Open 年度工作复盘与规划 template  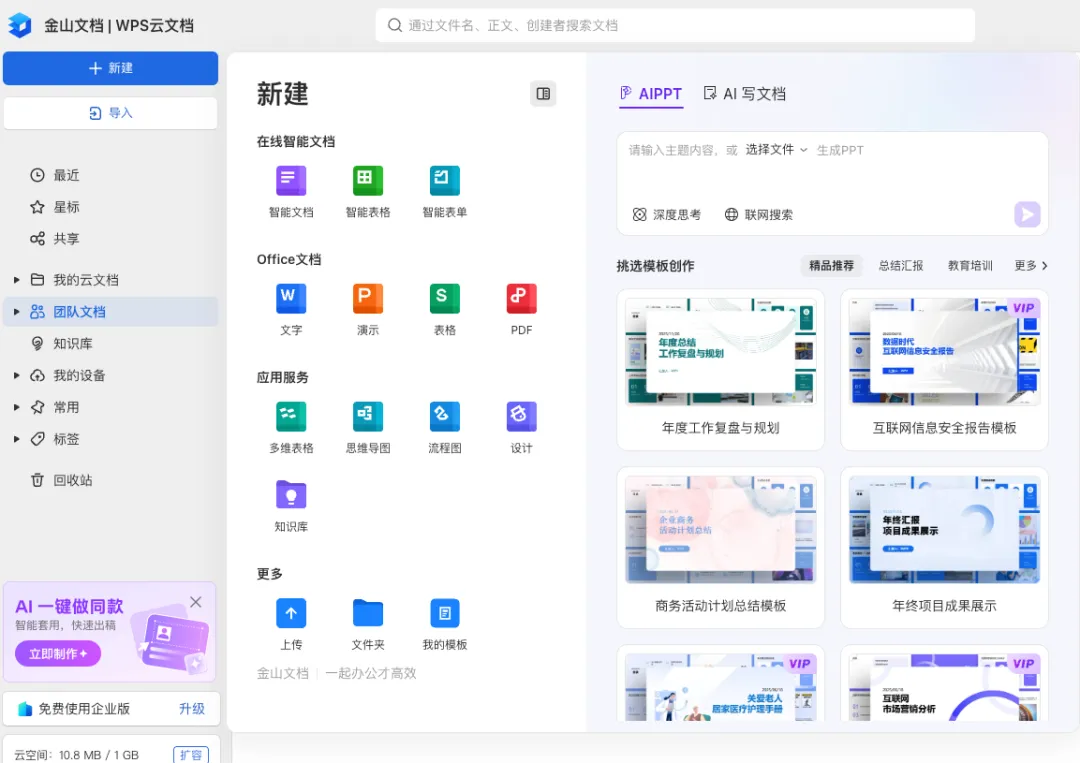(x=720, y=369)
